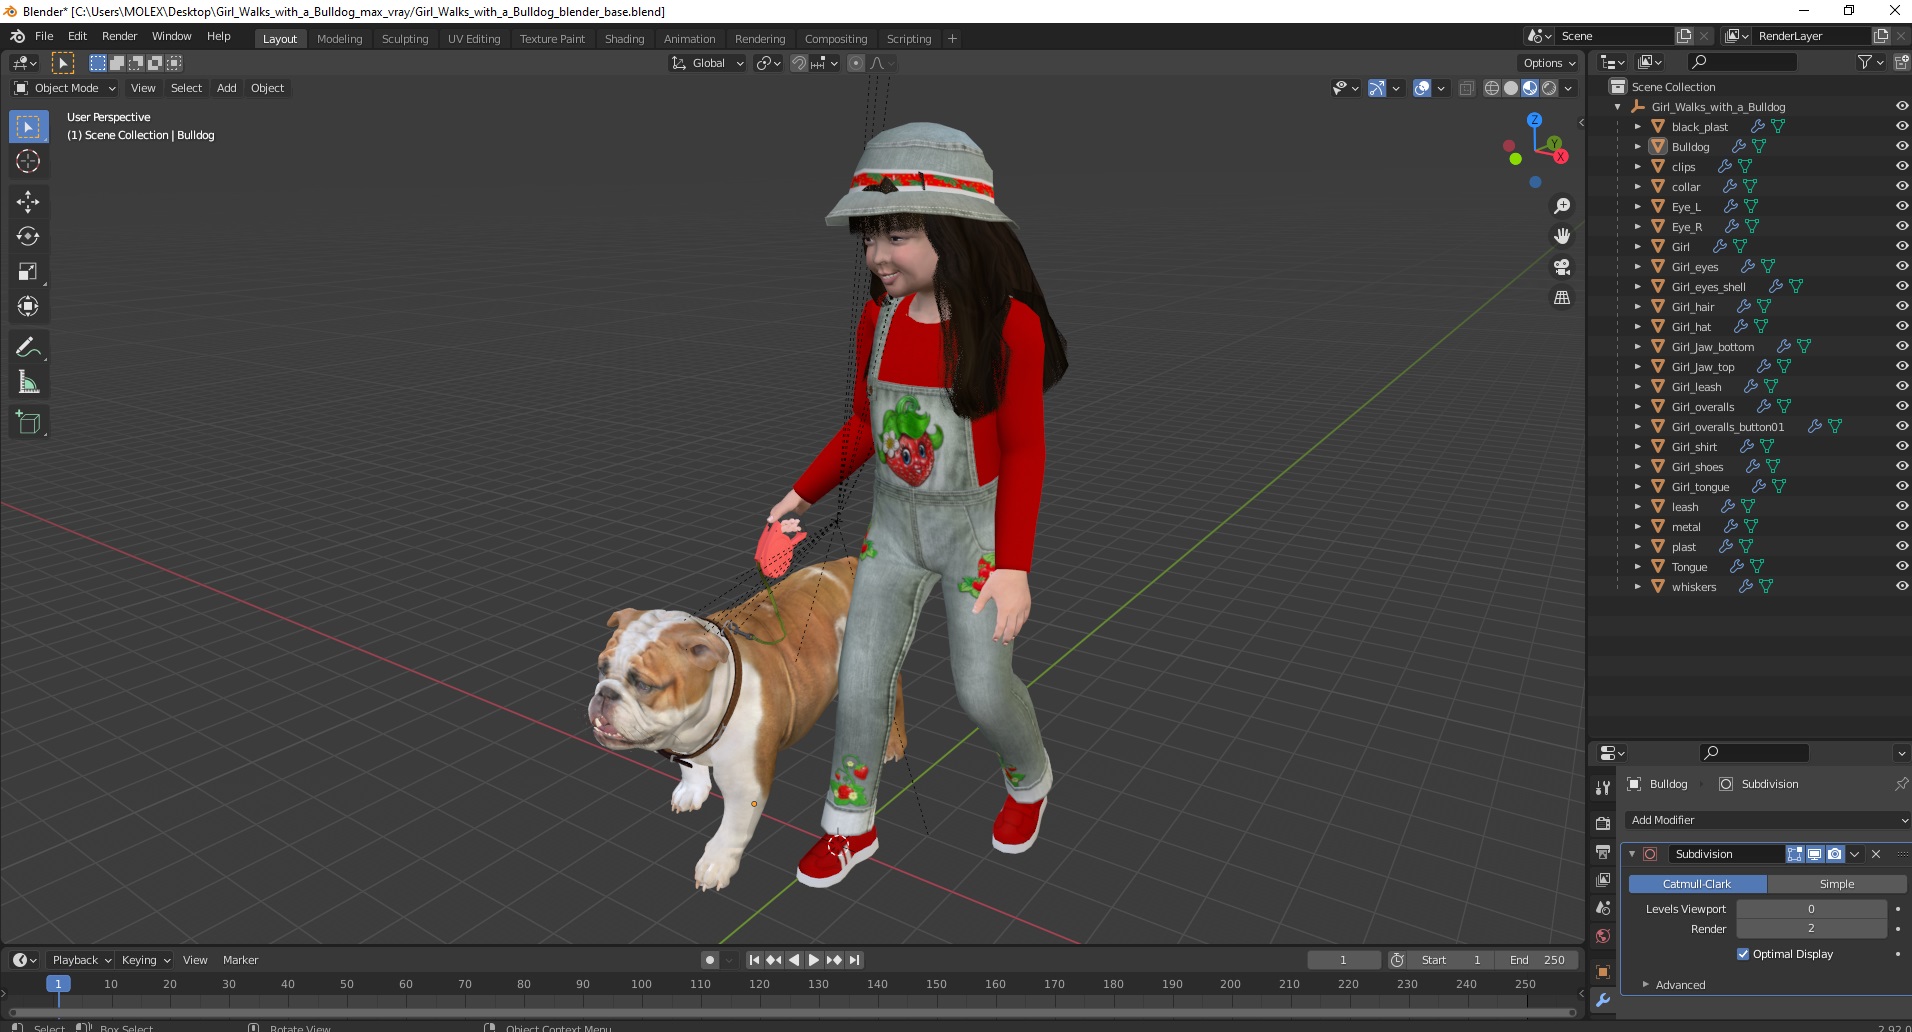Switch to the UV Editing workspace tab
This screenshot has height=1032, width=1912.
point(474,39)
